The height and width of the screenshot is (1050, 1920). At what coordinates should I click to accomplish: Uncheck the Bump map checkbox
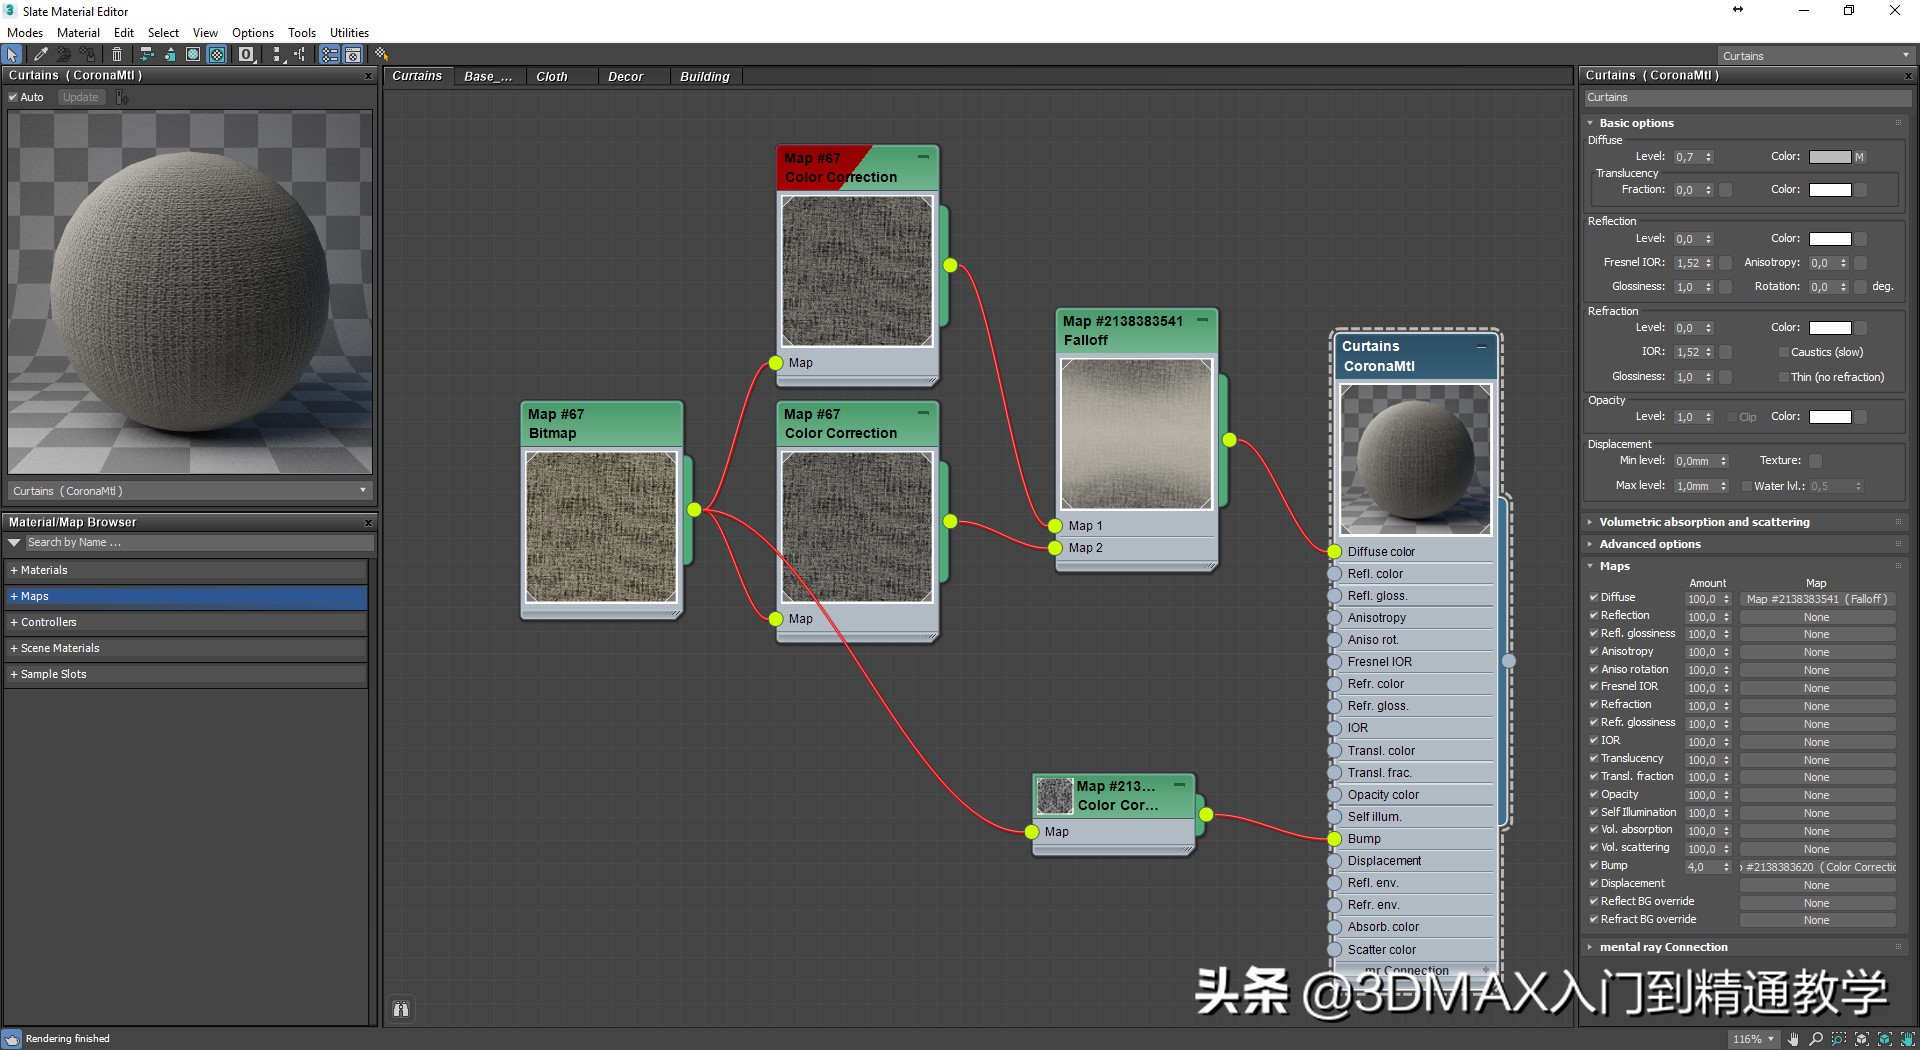tap(1594, 865)
